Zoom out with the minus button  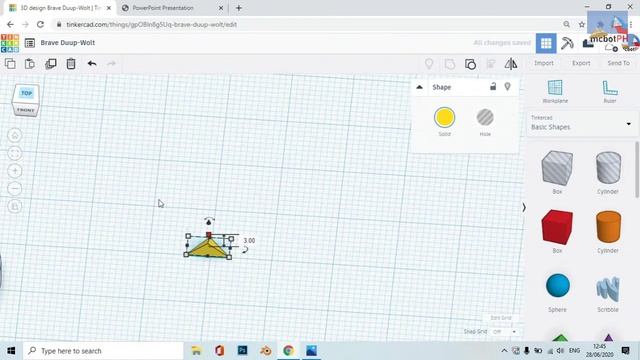coord(15,189)
